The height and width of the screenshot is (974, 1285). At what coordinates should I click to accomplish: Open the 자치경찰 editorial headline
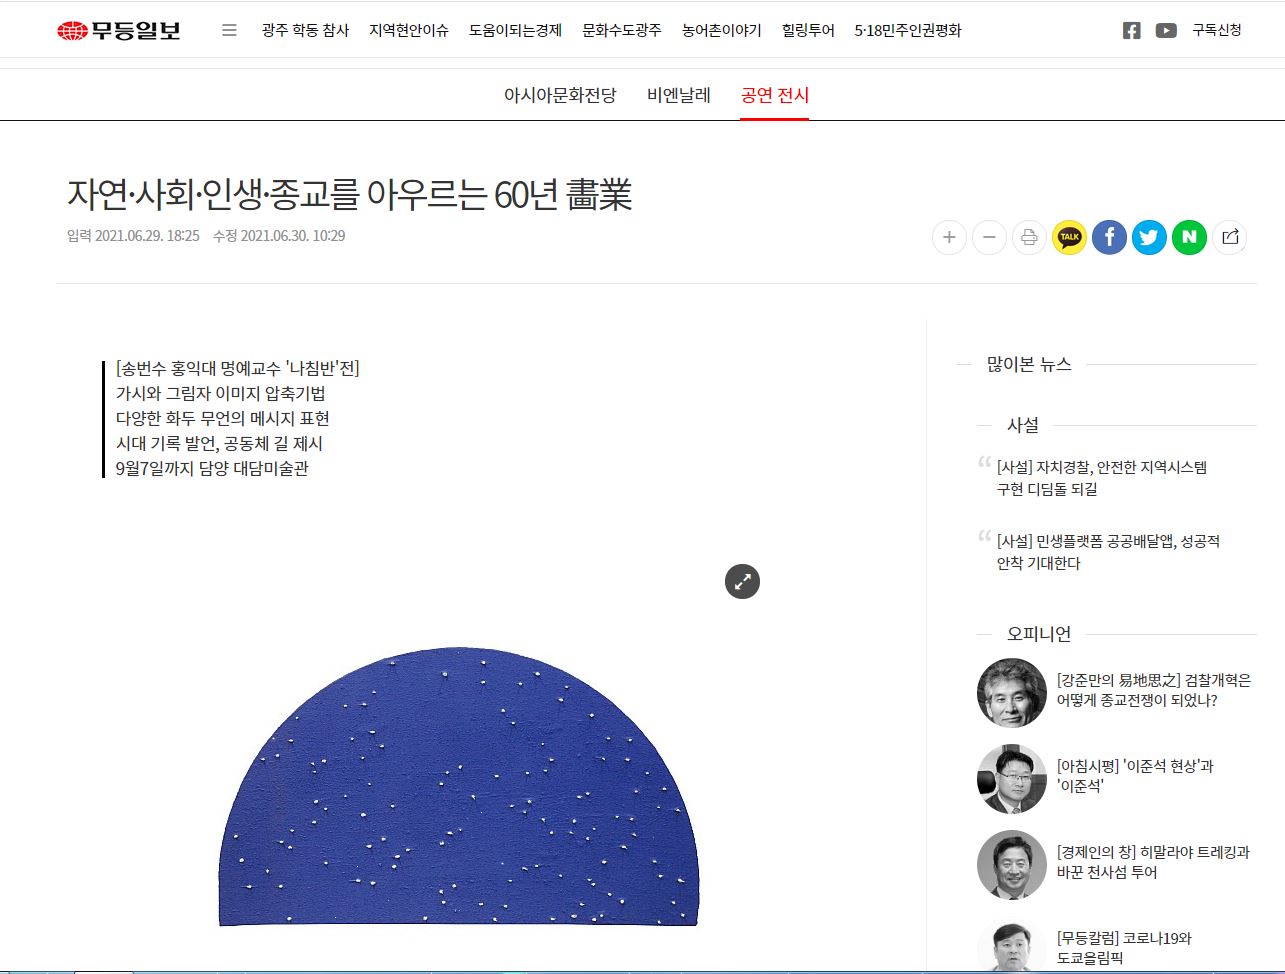tap(1102, 478)
